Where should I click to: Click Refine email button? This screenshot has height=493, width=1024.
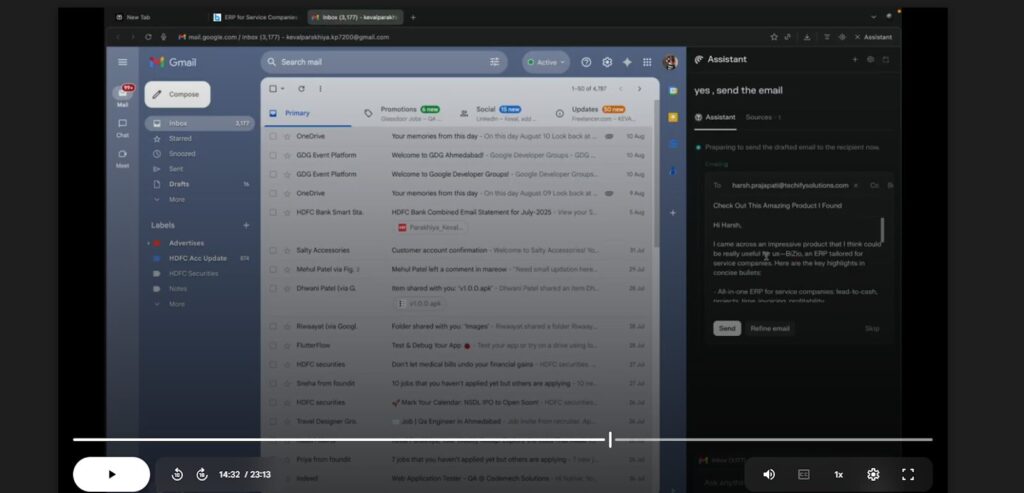[x=770, y=328]
